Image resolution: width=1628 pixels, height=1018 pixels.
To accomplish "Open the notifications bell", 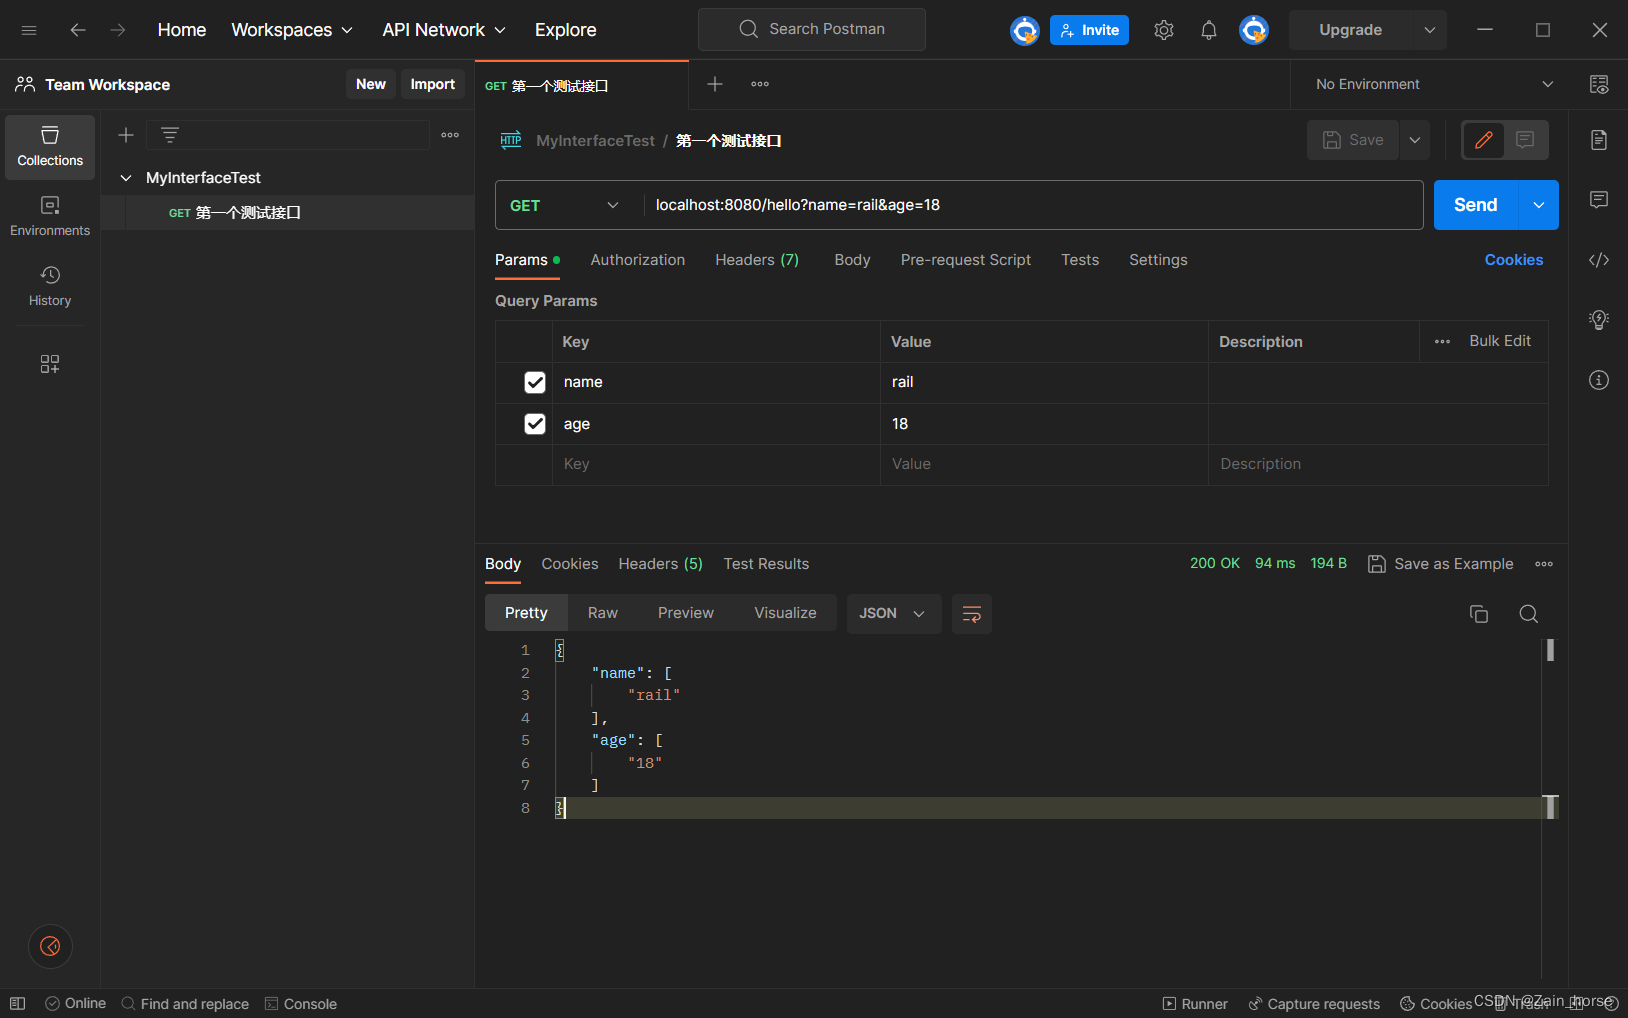I will (x=1209, y=30).
